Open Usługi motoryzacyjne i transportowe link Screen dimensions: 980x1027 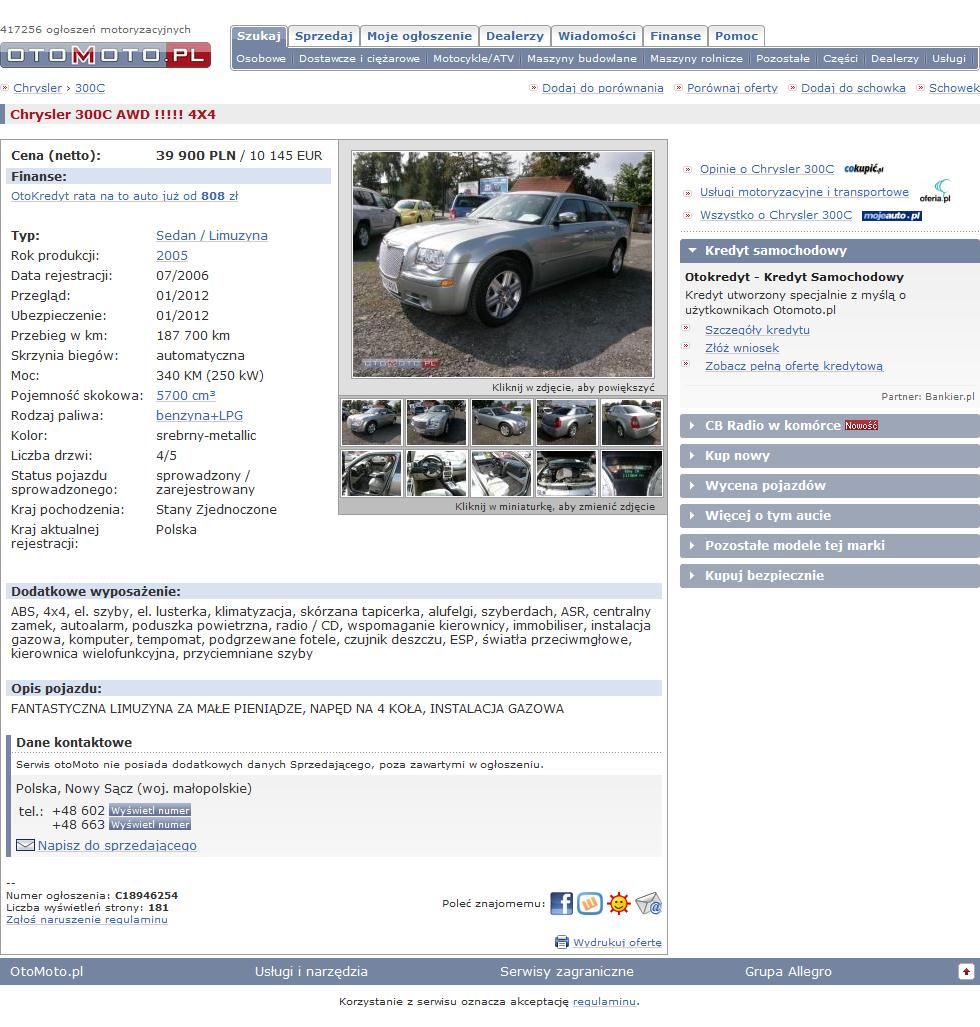(804, 192)
